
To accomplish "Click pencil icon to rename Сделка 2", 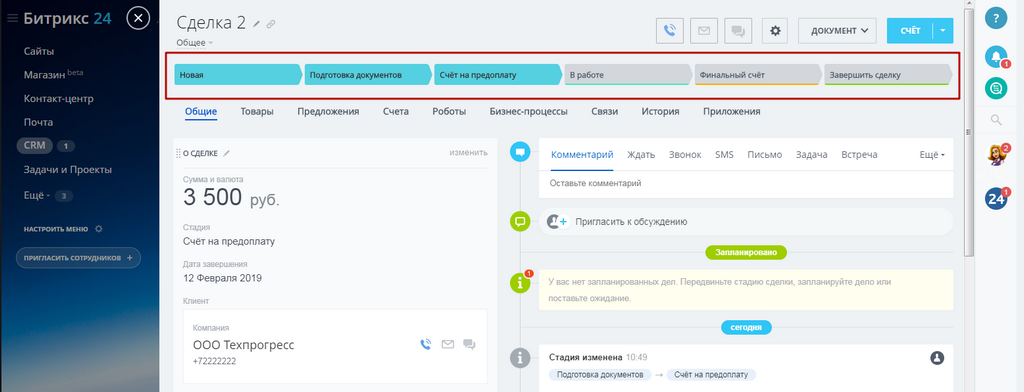I will point(257,24).
